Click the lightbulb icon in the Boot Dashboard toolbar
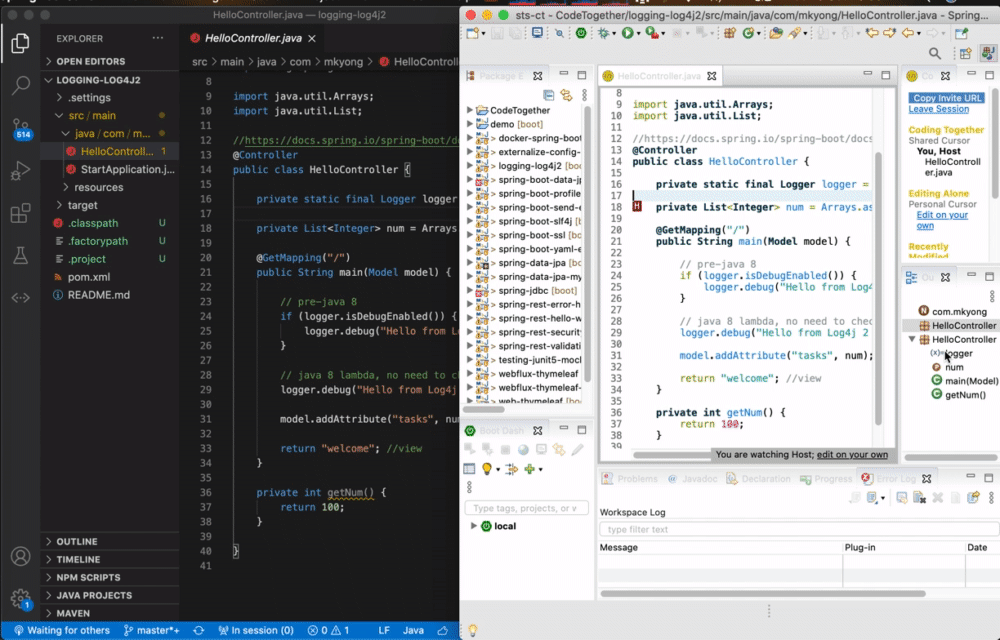1000x640 pixels. (x=487, y=469)
